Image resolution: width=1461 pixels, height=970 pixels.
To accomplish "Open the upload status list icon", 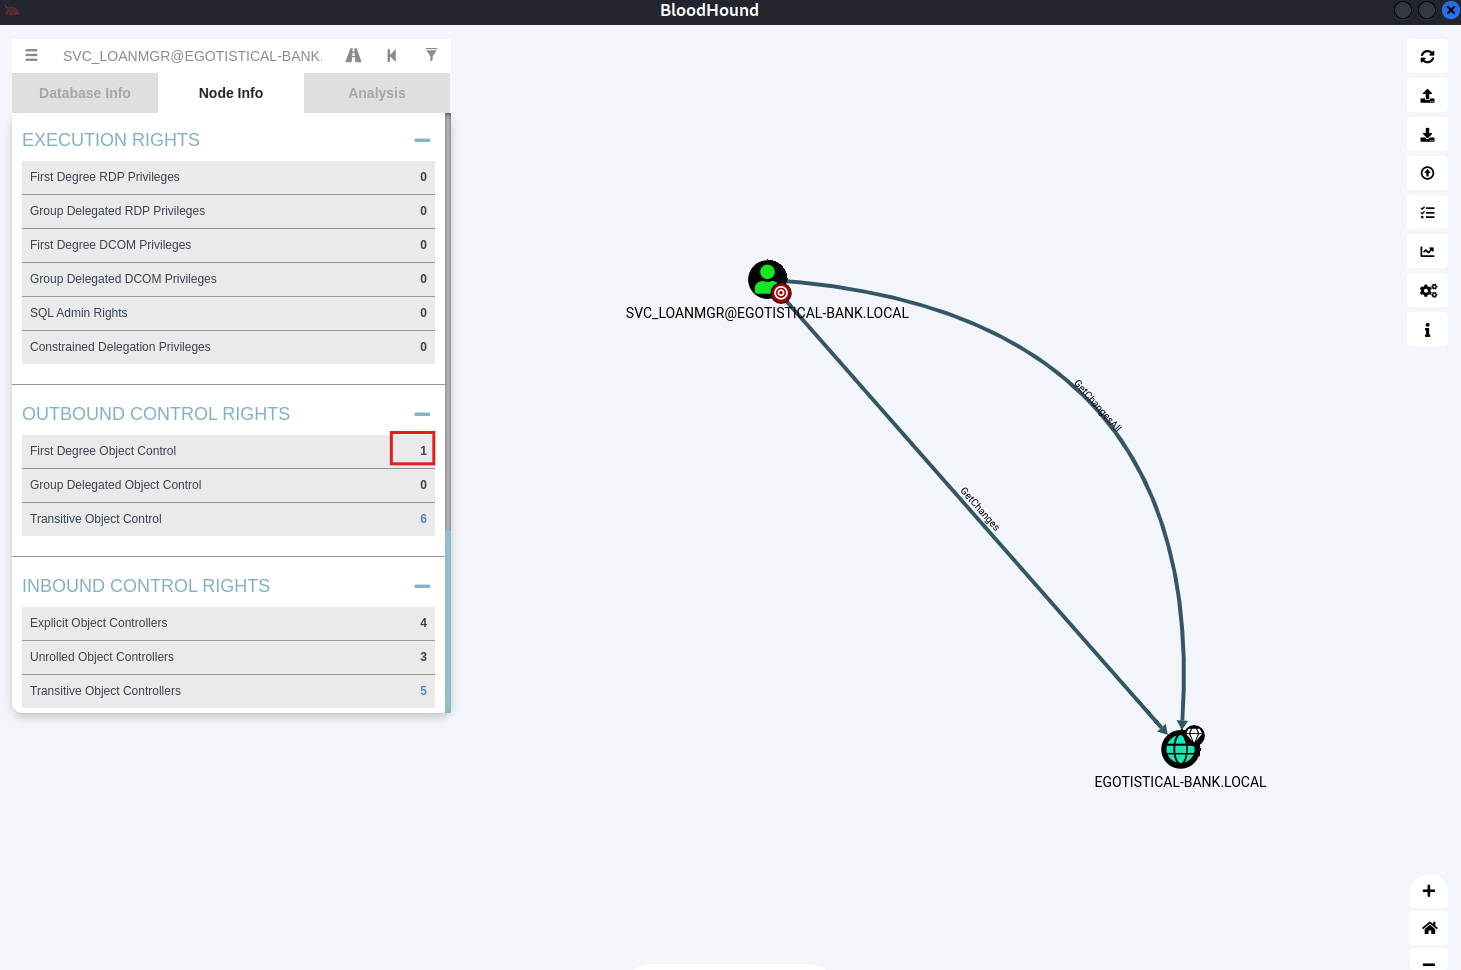I will pos(1427,213).
